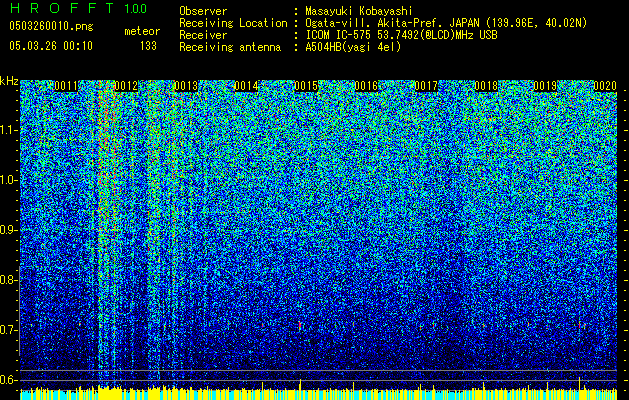The image size is (629, 400).
Task: Click the A504HB(yagi 4el) antenna text
Action: [x=353, y=47]
